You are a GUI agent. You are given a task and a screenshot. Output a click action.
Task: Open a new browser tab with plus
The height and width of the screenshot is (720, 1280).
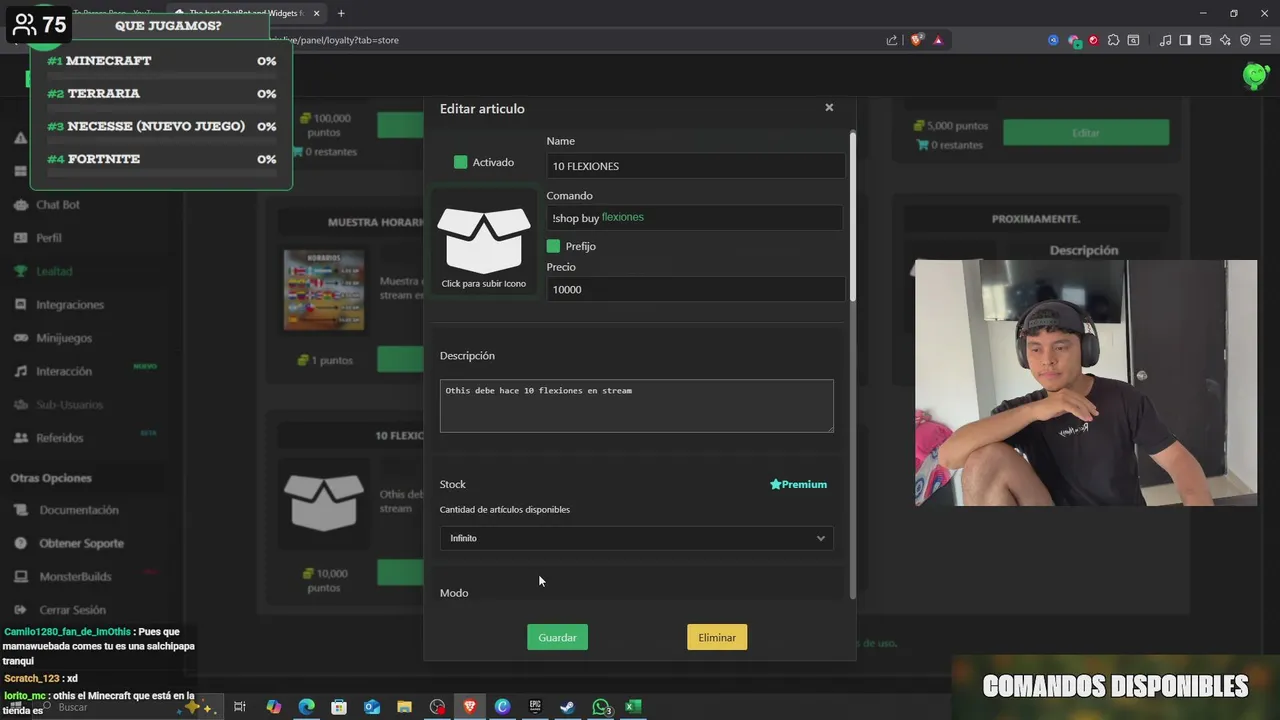[341, 13]
